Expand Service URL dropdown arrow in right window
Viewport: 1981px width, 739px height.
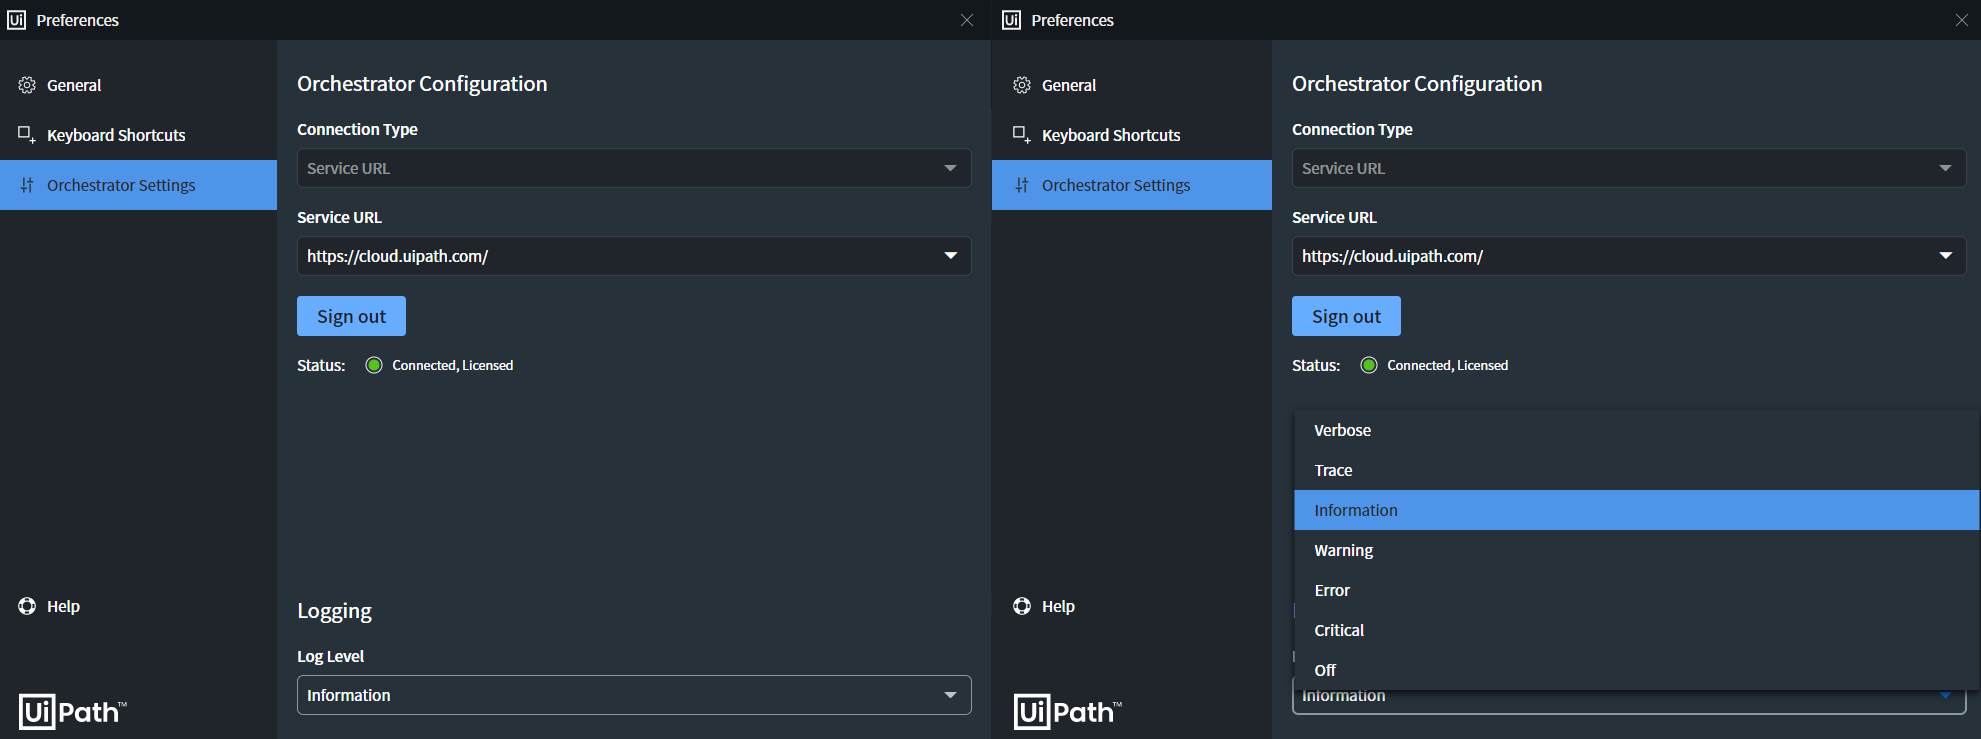(x=1945, y=256)
